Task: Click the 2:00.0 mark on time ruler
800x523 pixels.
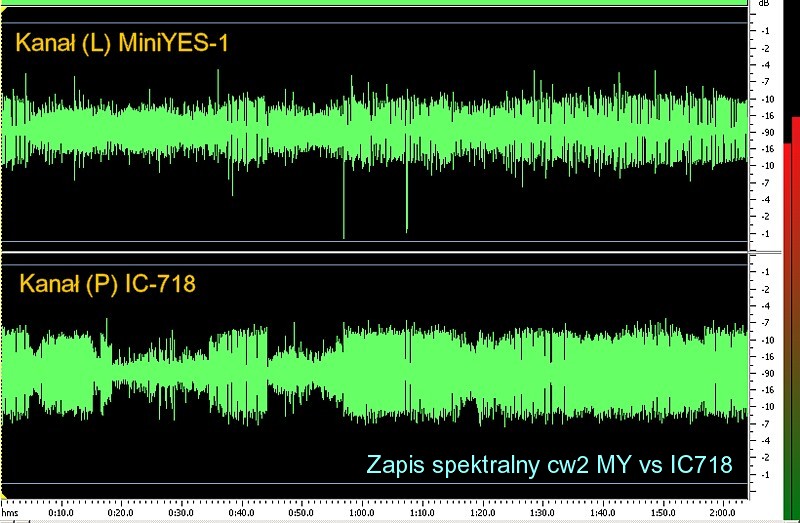Action: [x=716, y=516]
